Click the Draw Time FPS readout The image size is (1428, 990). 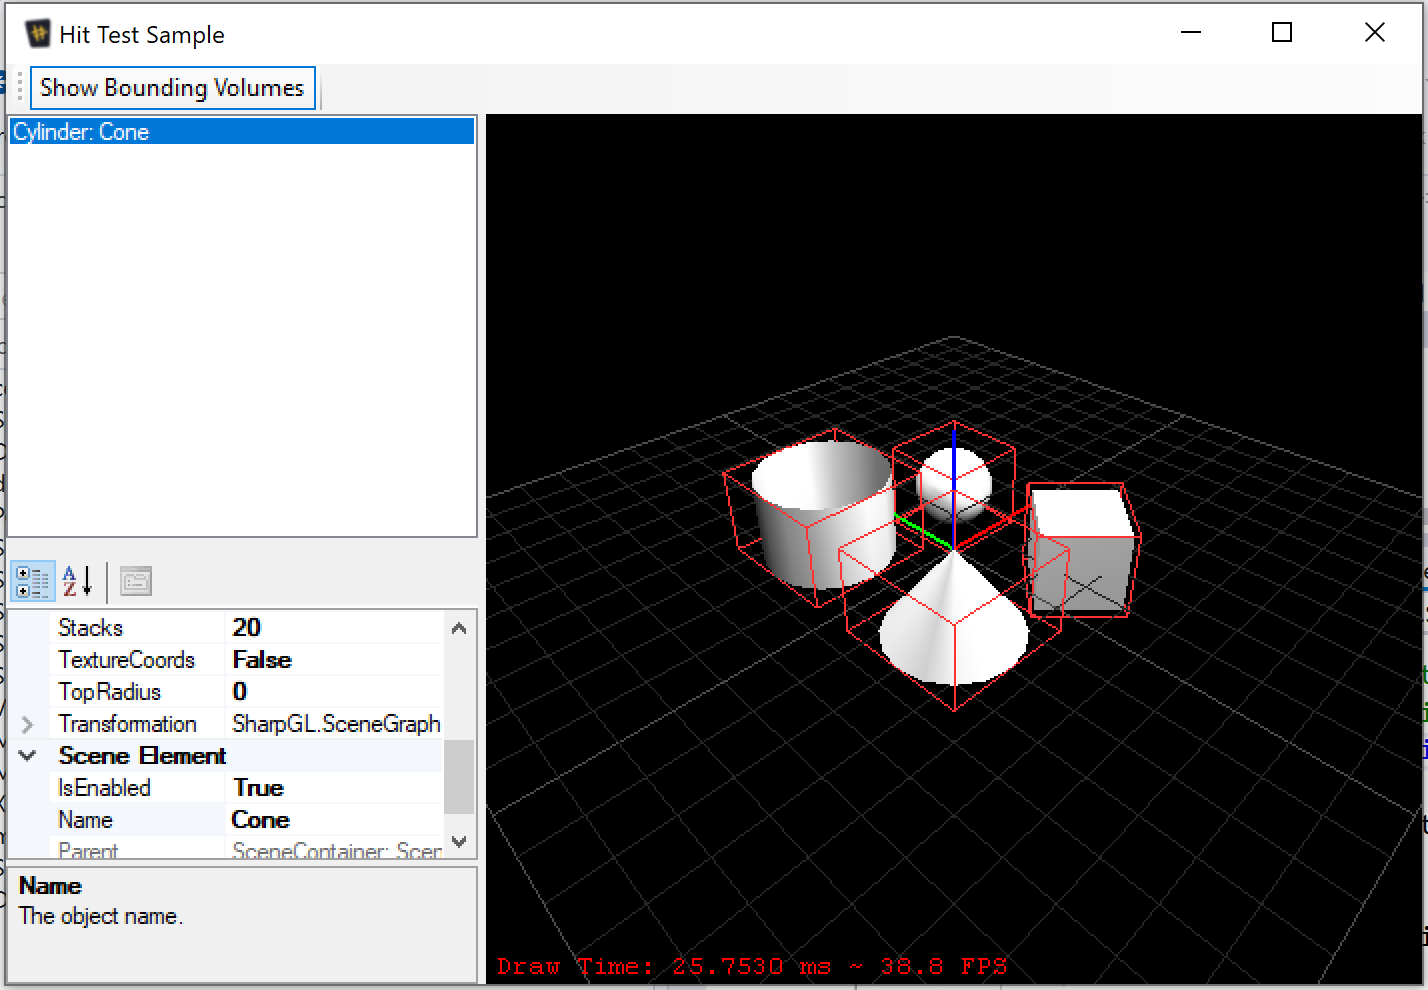752,966
